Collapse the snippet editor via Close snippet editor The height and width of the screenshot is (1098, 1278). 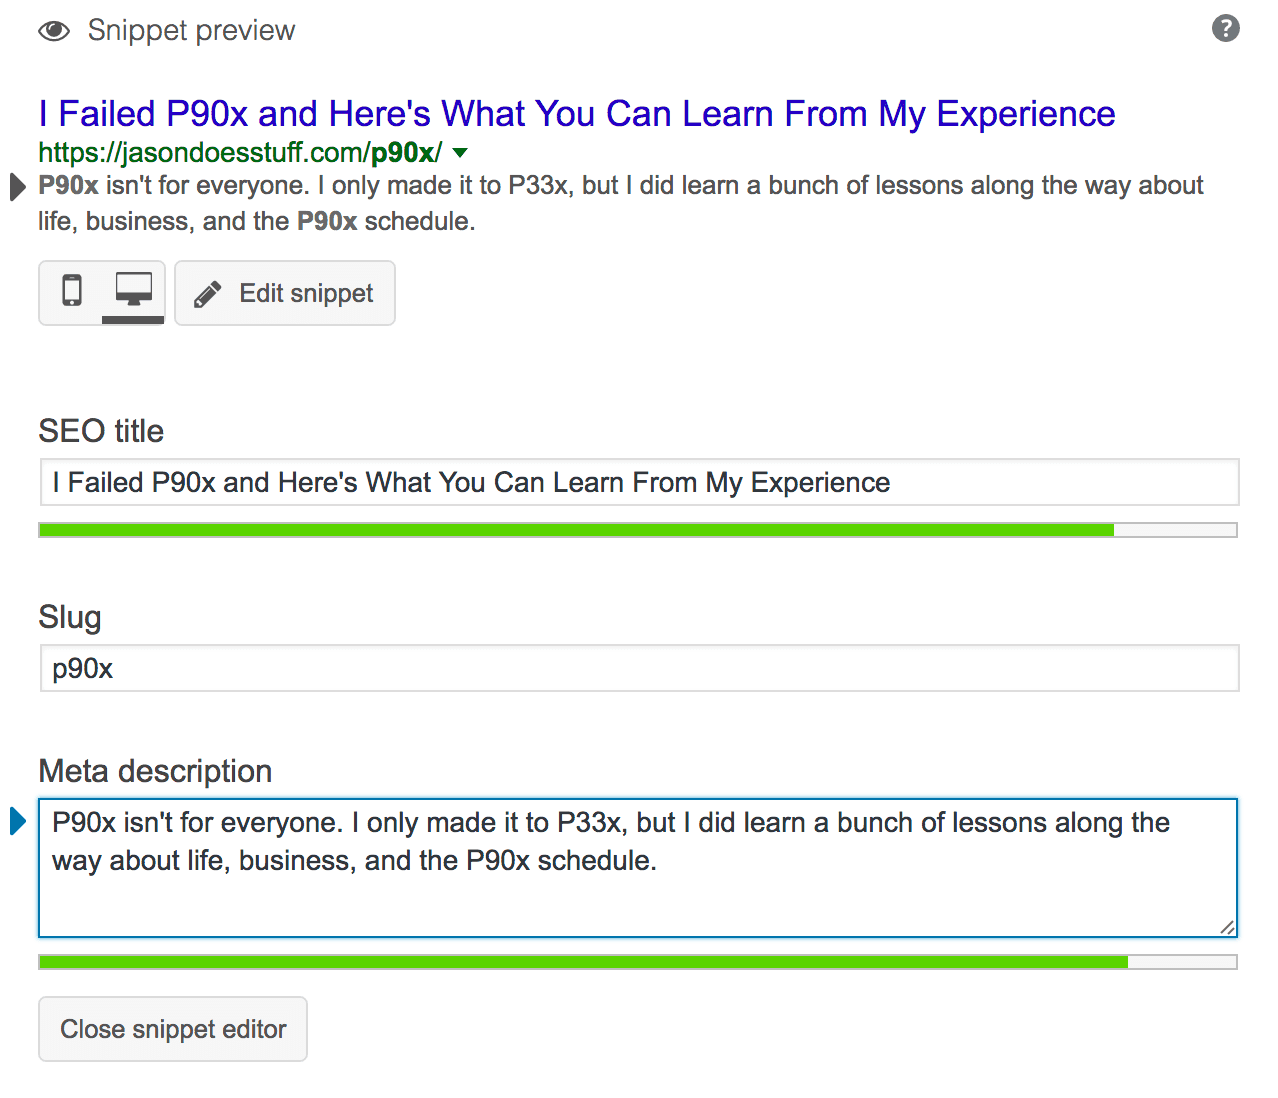[172, 1028]
